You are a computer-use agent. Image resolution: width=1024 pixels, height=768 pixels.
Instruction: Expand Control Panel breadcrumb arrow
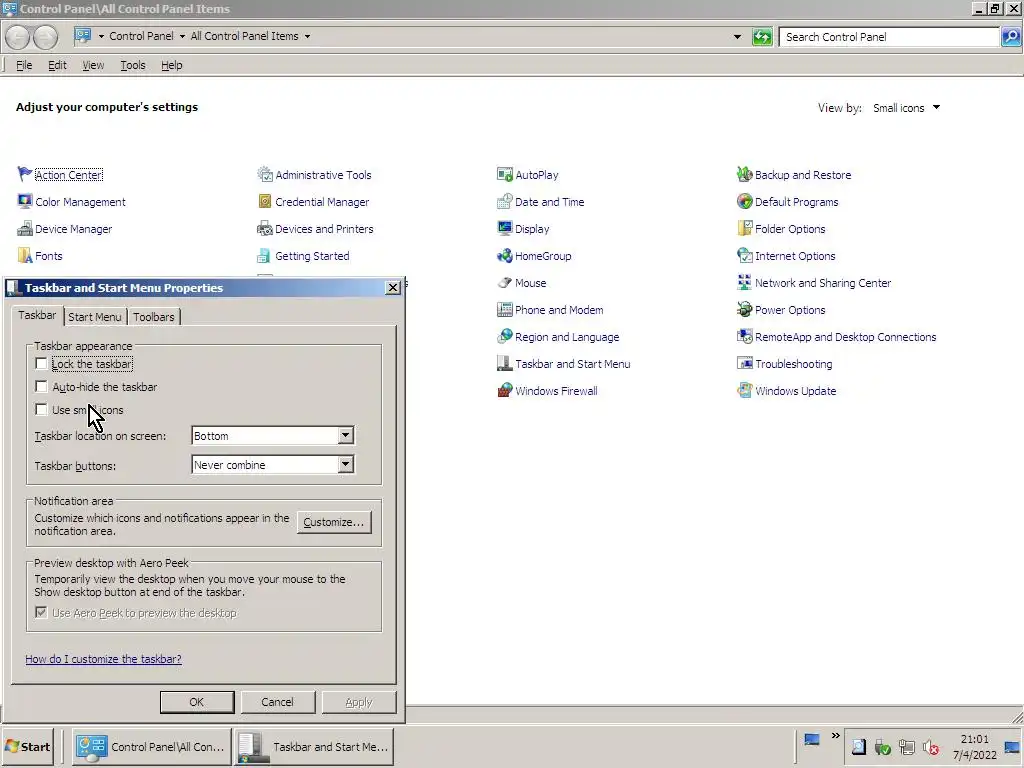(x=182, y=37)
